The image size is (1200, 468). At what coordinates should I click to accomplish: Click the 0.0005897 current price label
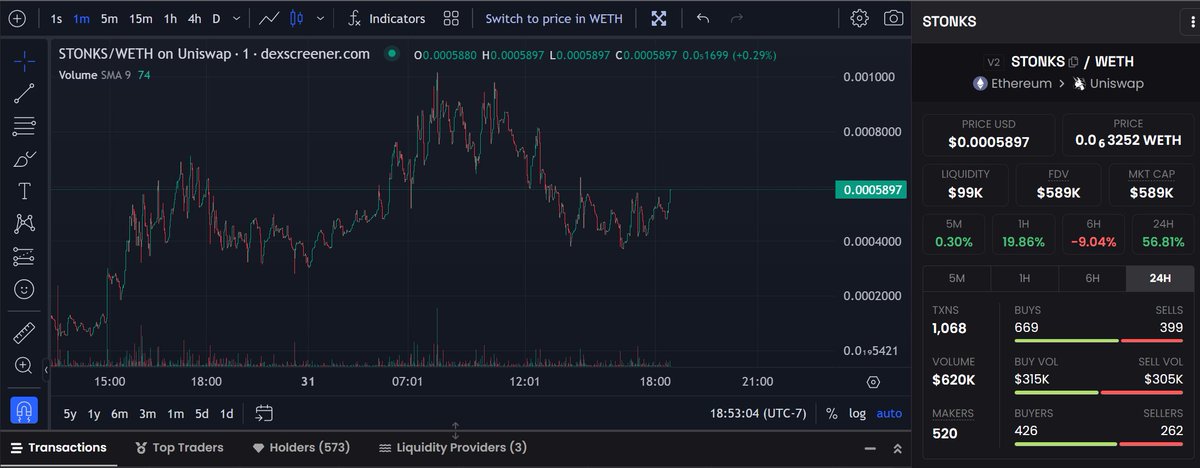[872, 189]
